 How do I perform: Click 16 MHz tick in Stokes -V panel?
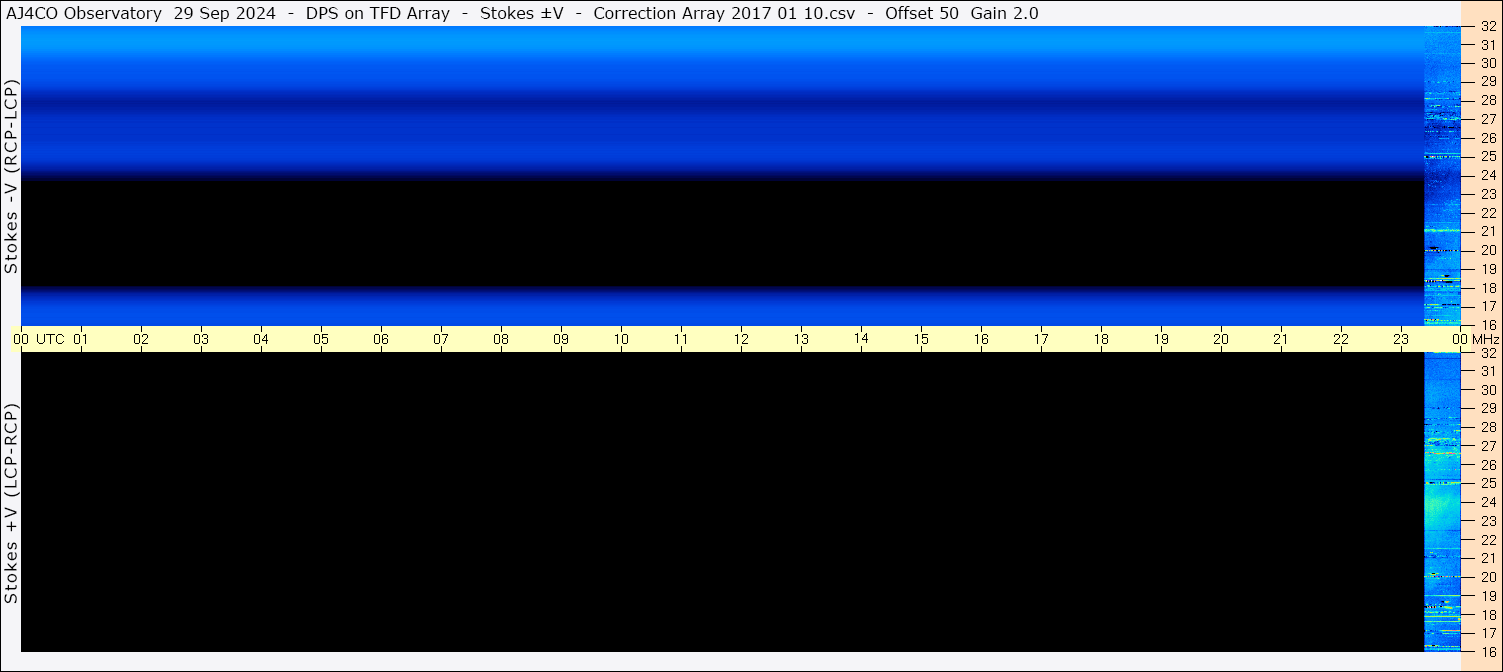coord(1488,325)
